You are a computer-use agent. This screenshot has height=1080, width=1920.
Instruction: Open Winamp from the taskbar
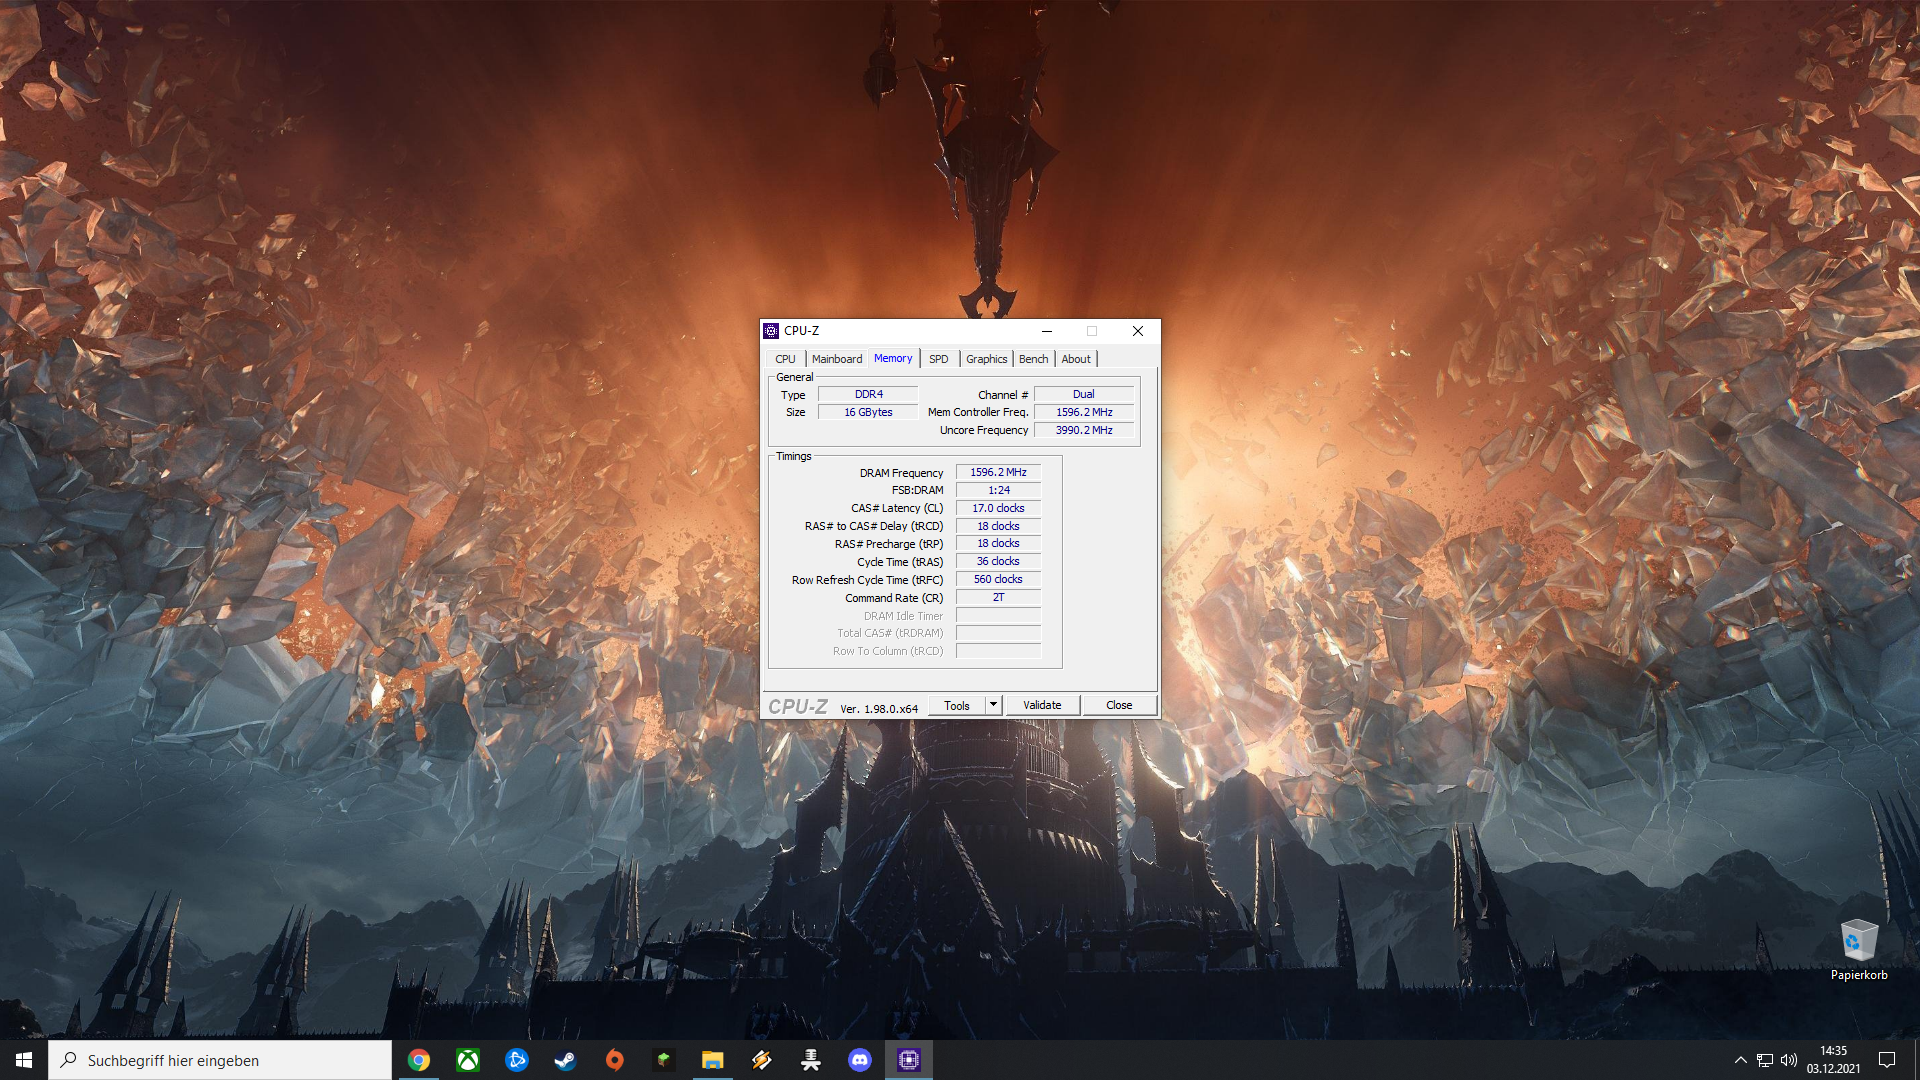click(762, 1060)
